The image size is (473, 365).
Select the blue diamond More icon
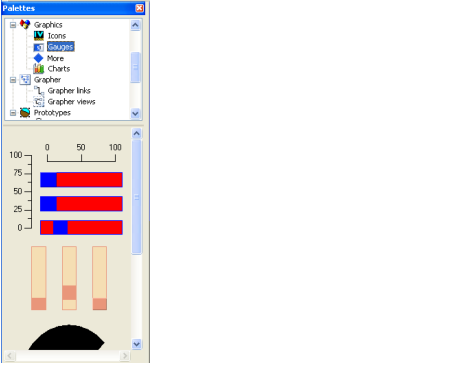39,58
